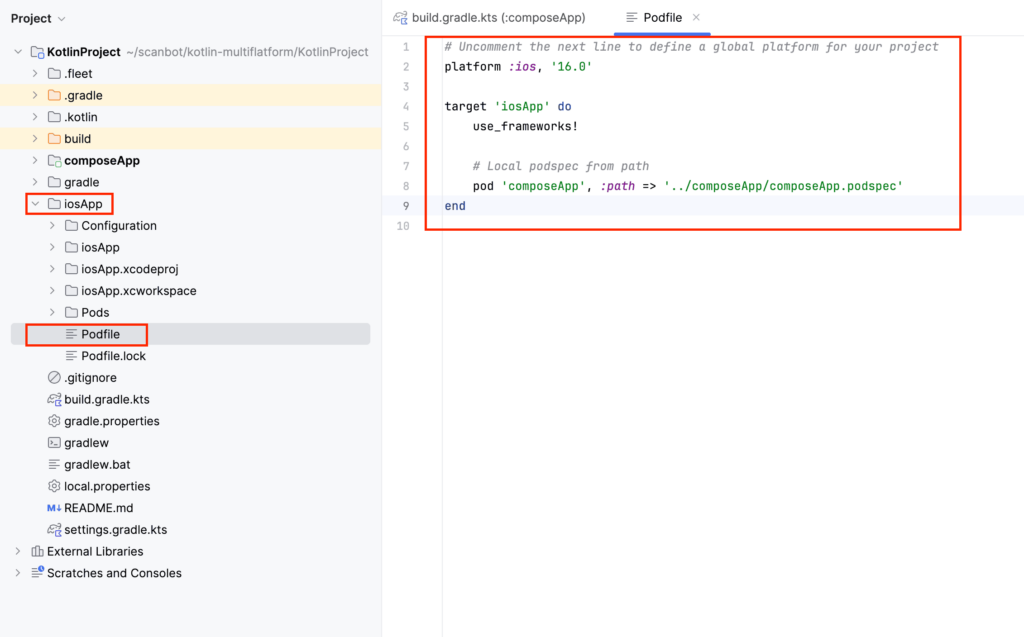Click the .gitignore ignored-file icon
The image size is (1024, 637).
coord(53,377)
